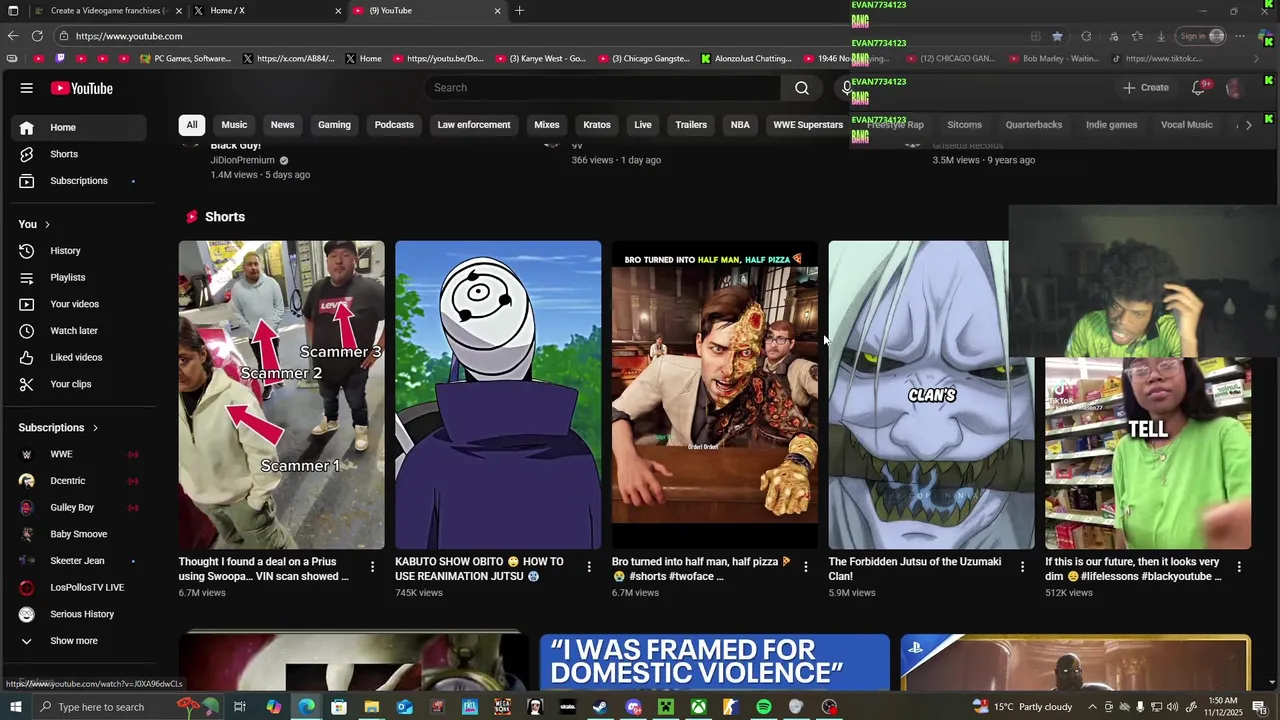The height and width of the screenshot is (720, 1280).
Task: Open options for Uzumaki Clan short
Action: click(x=1022, y=567)
